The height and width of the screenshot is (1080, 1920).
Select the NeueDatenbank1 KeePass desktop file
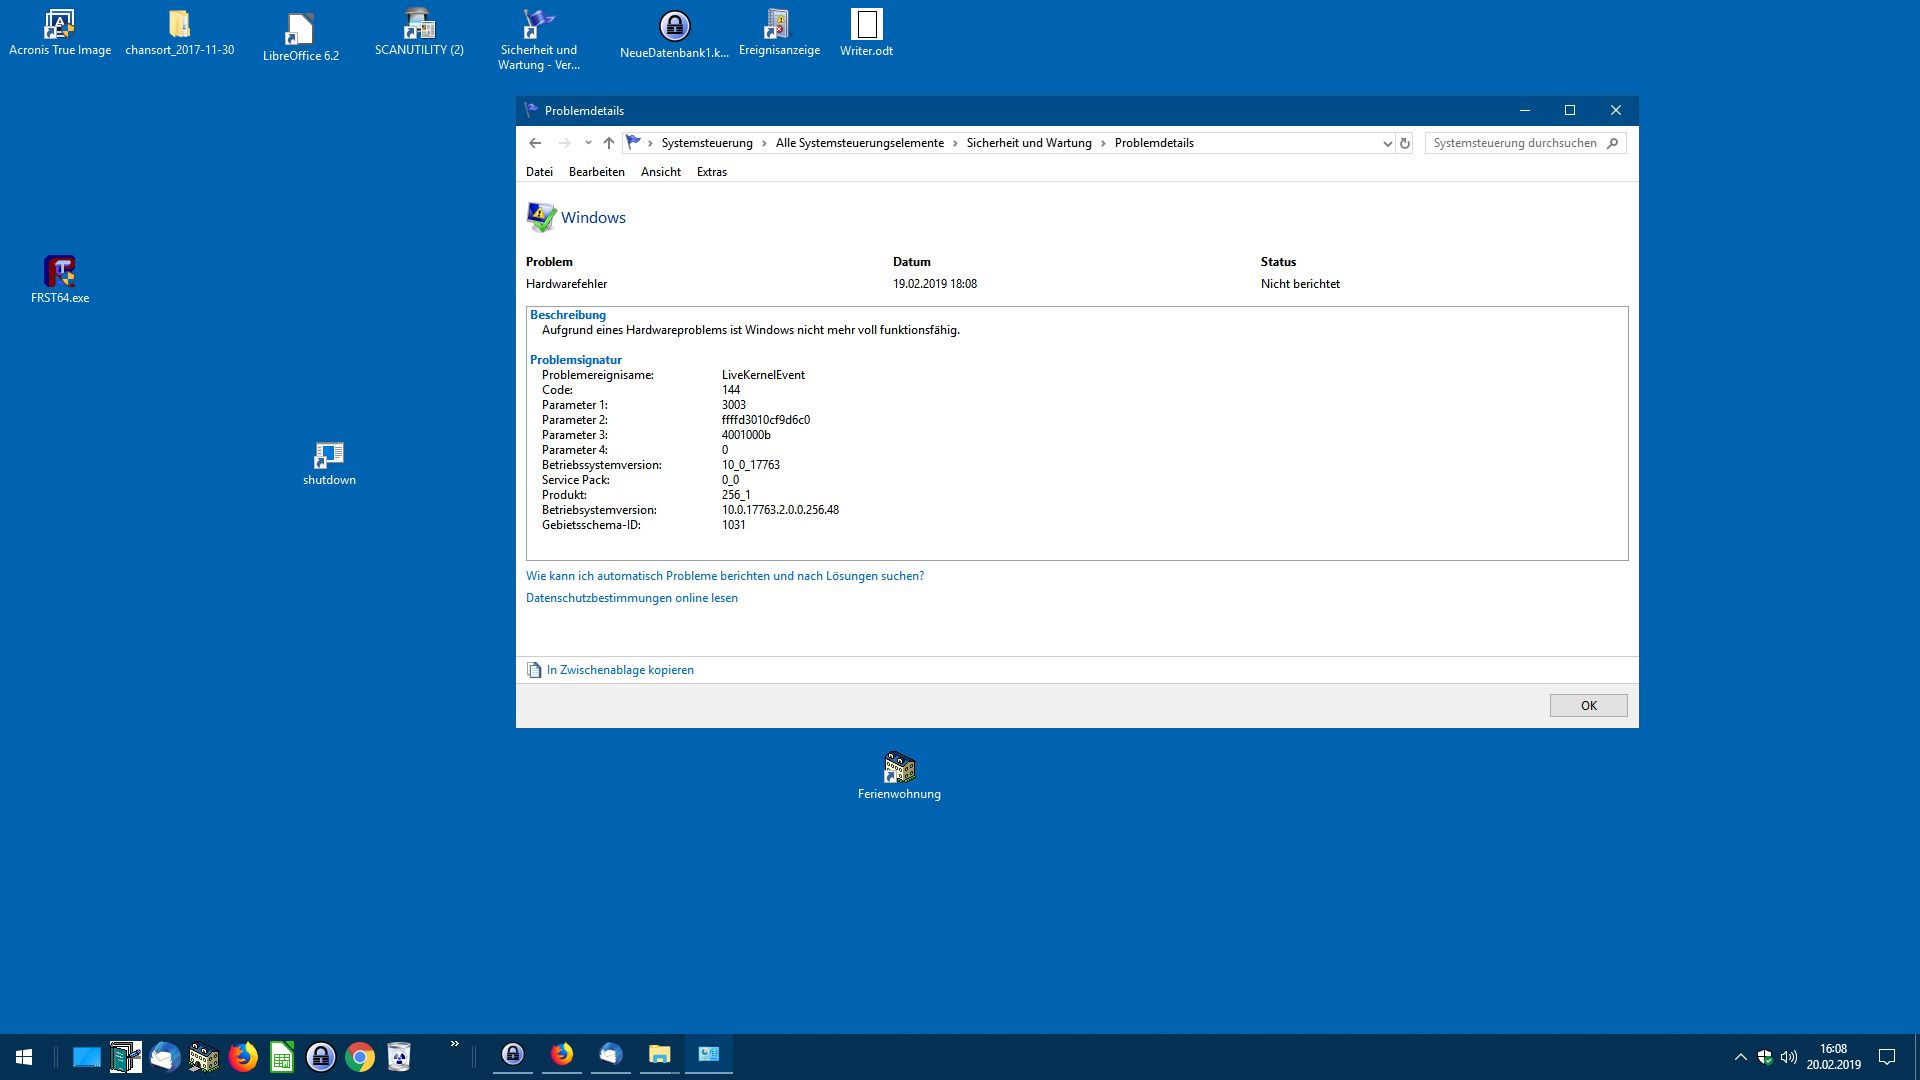pyautogui.click(x=674, y=35)
